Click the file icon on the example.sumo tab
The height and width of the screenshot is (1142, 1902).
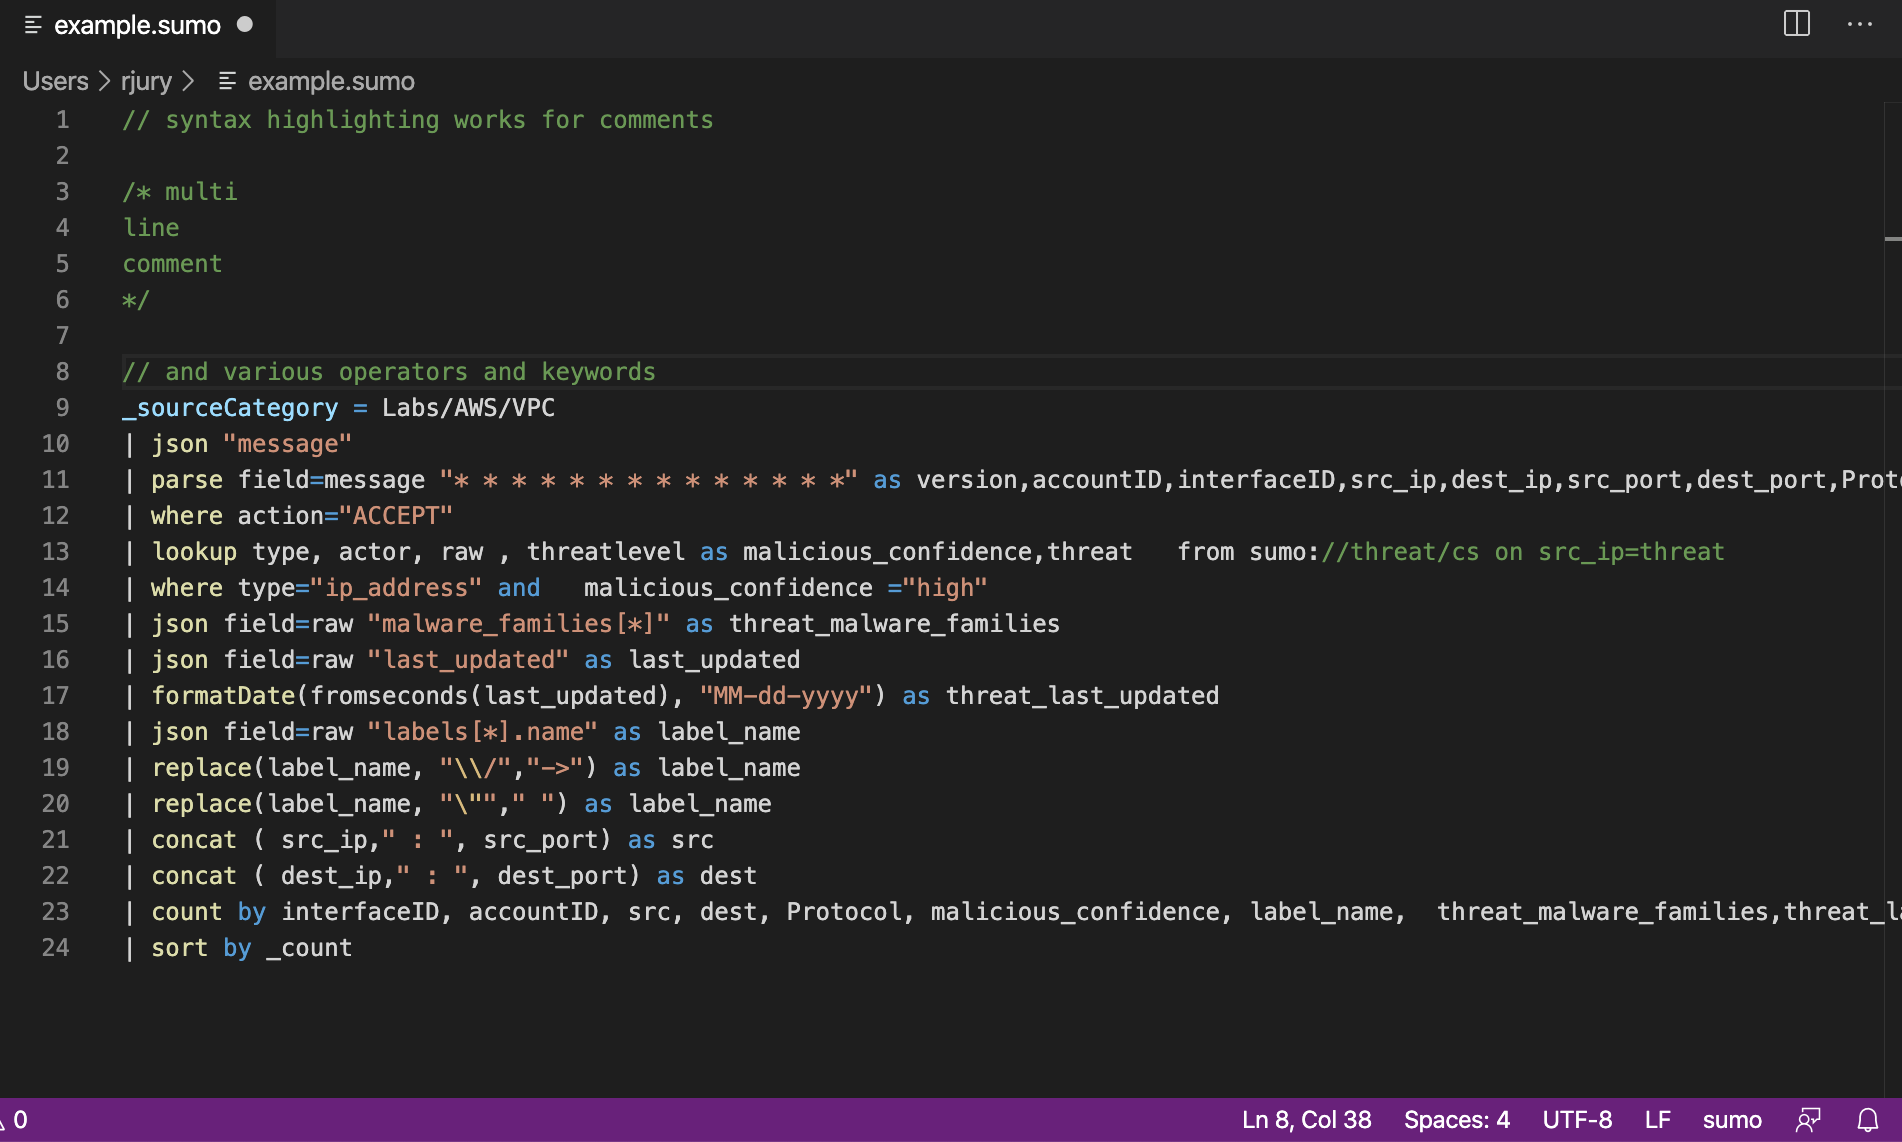pos(33,25)
